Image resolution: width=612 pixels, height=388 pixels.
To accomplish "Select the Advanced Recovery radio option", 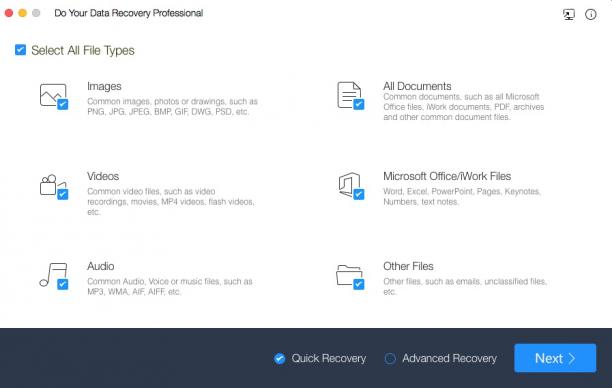I will pyautogui.click(x=390, y=358).
